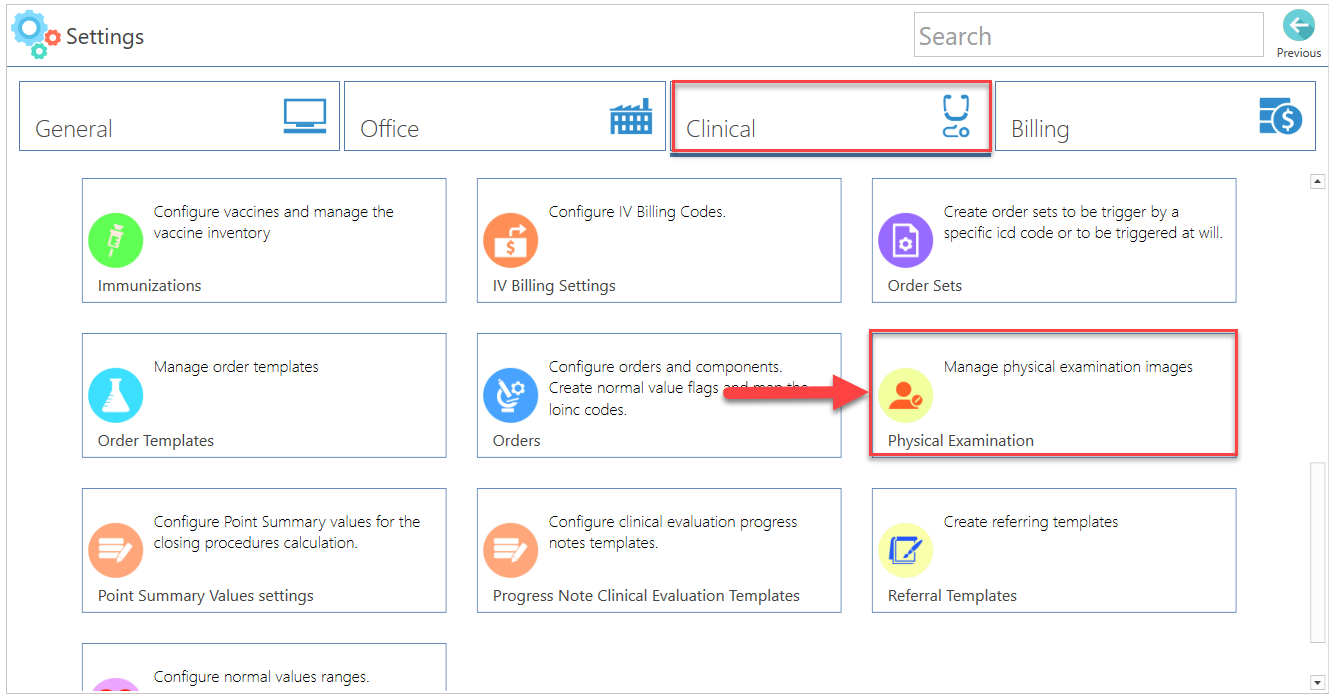Image resolution: width=1333 pixels, height=695 pixels.
Task: Select the Clinical tab
Action: click(830, 117)
